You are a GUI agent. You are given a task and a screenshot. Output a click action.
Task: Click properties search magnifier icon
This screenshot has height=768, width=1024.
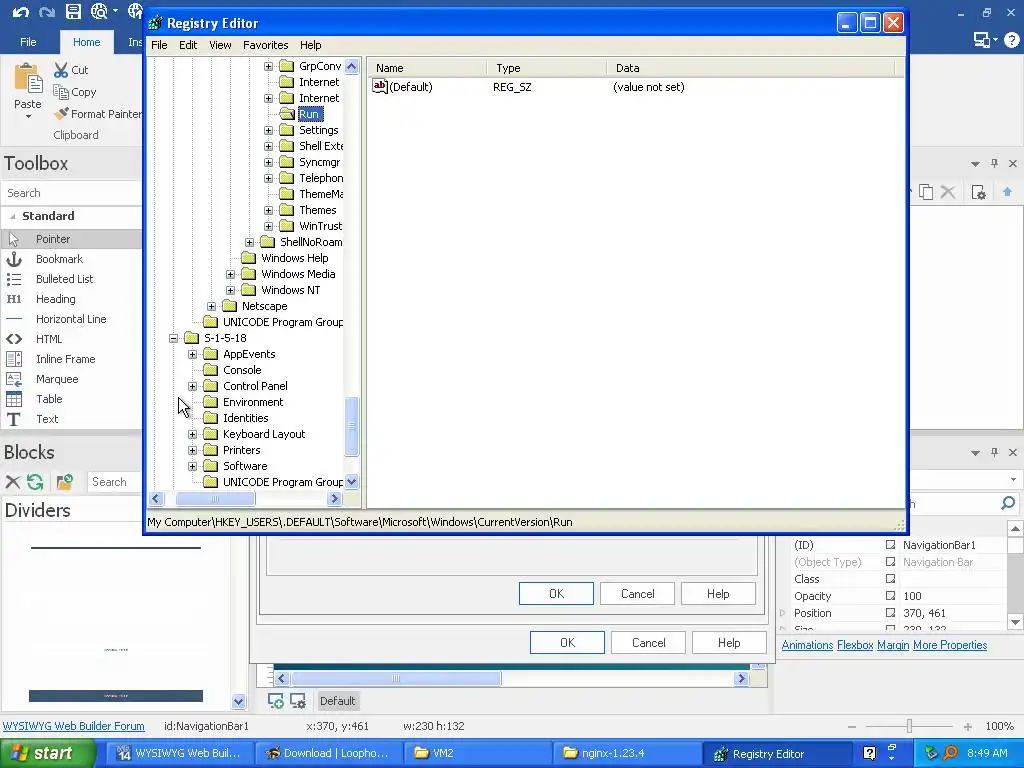pos(1008,503)
